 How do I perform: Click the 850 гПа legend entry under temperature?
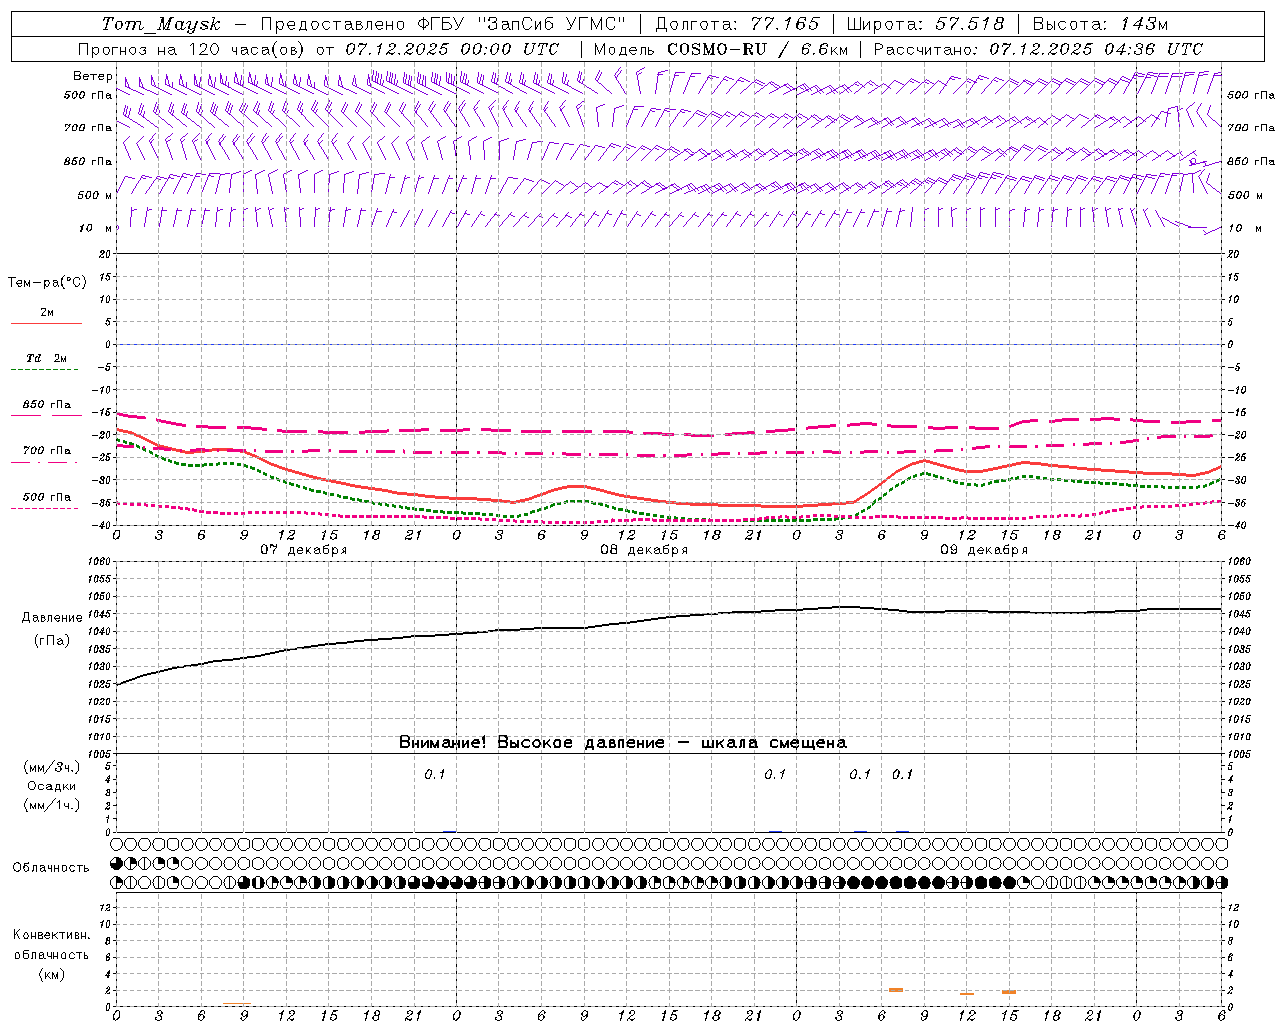click(x=46, y=405)
